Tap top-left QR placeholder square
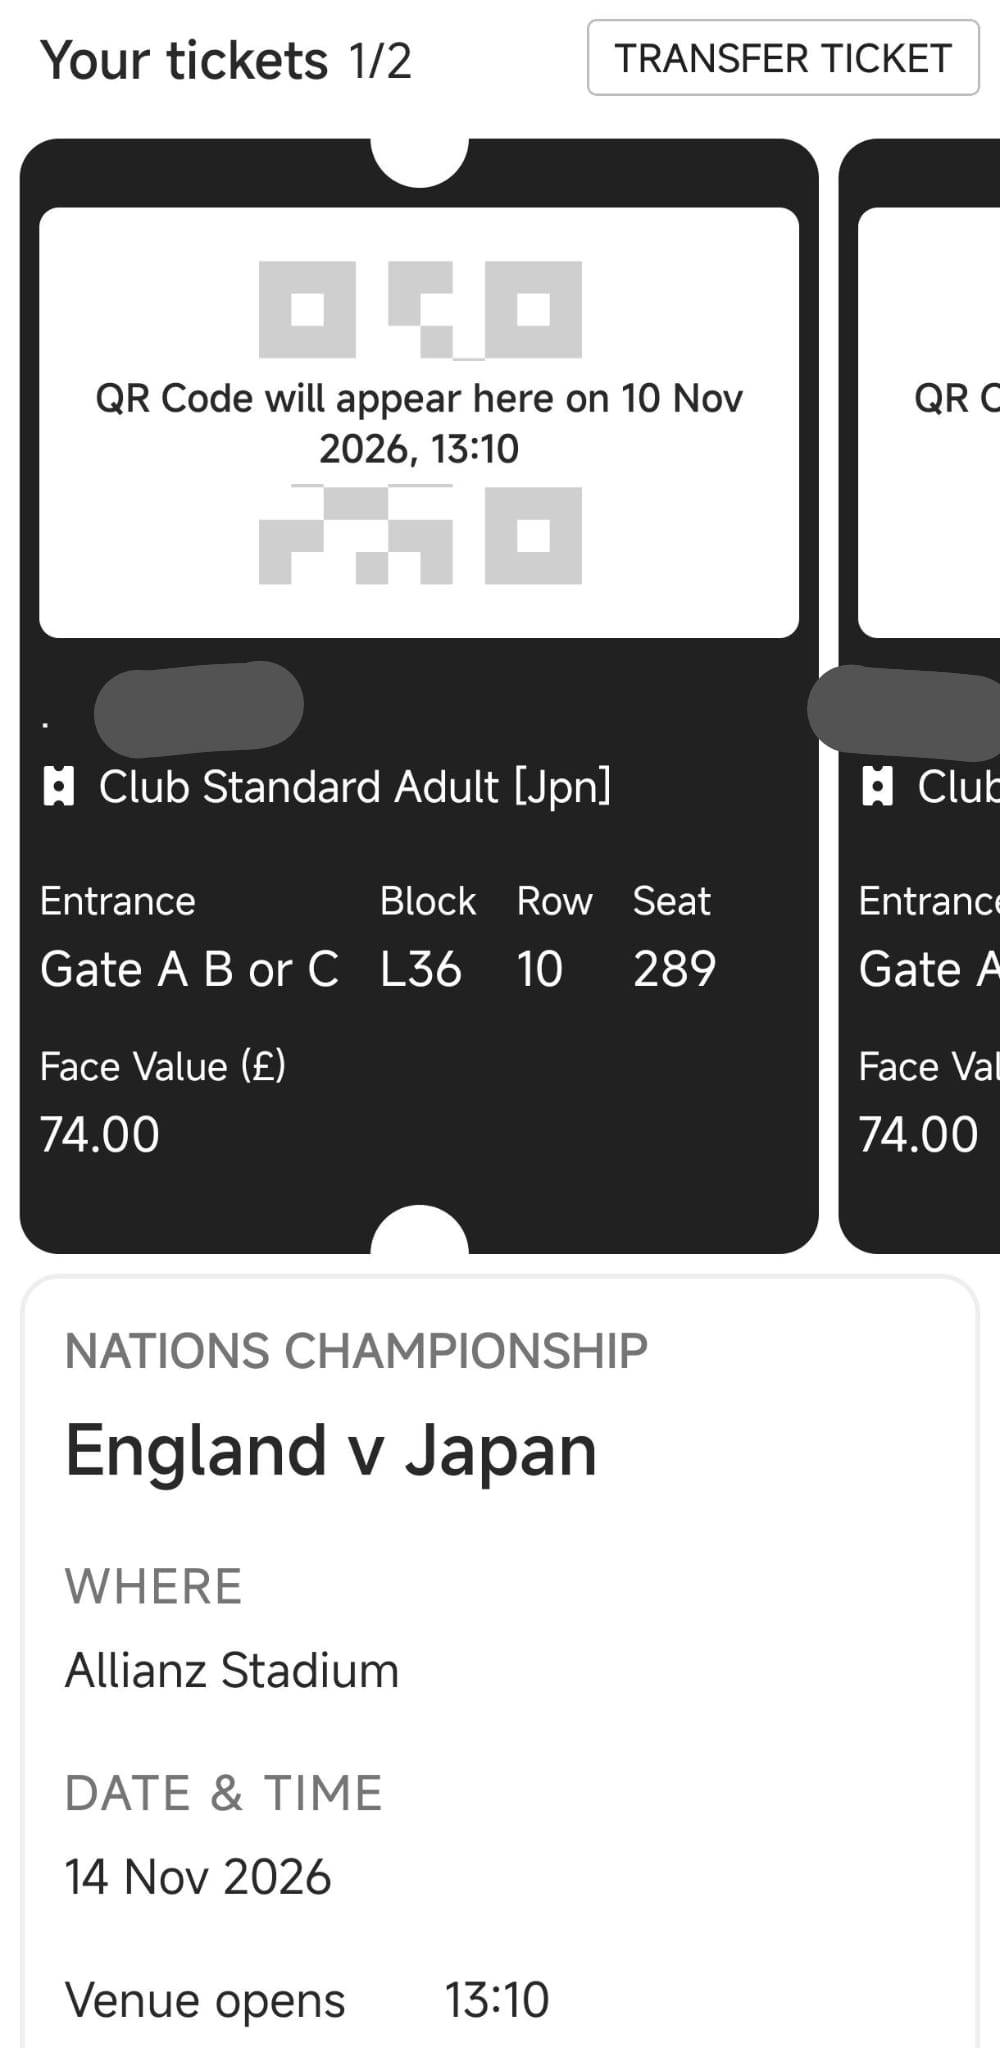Screen dimensions: 1000x2048 point(307,309)
